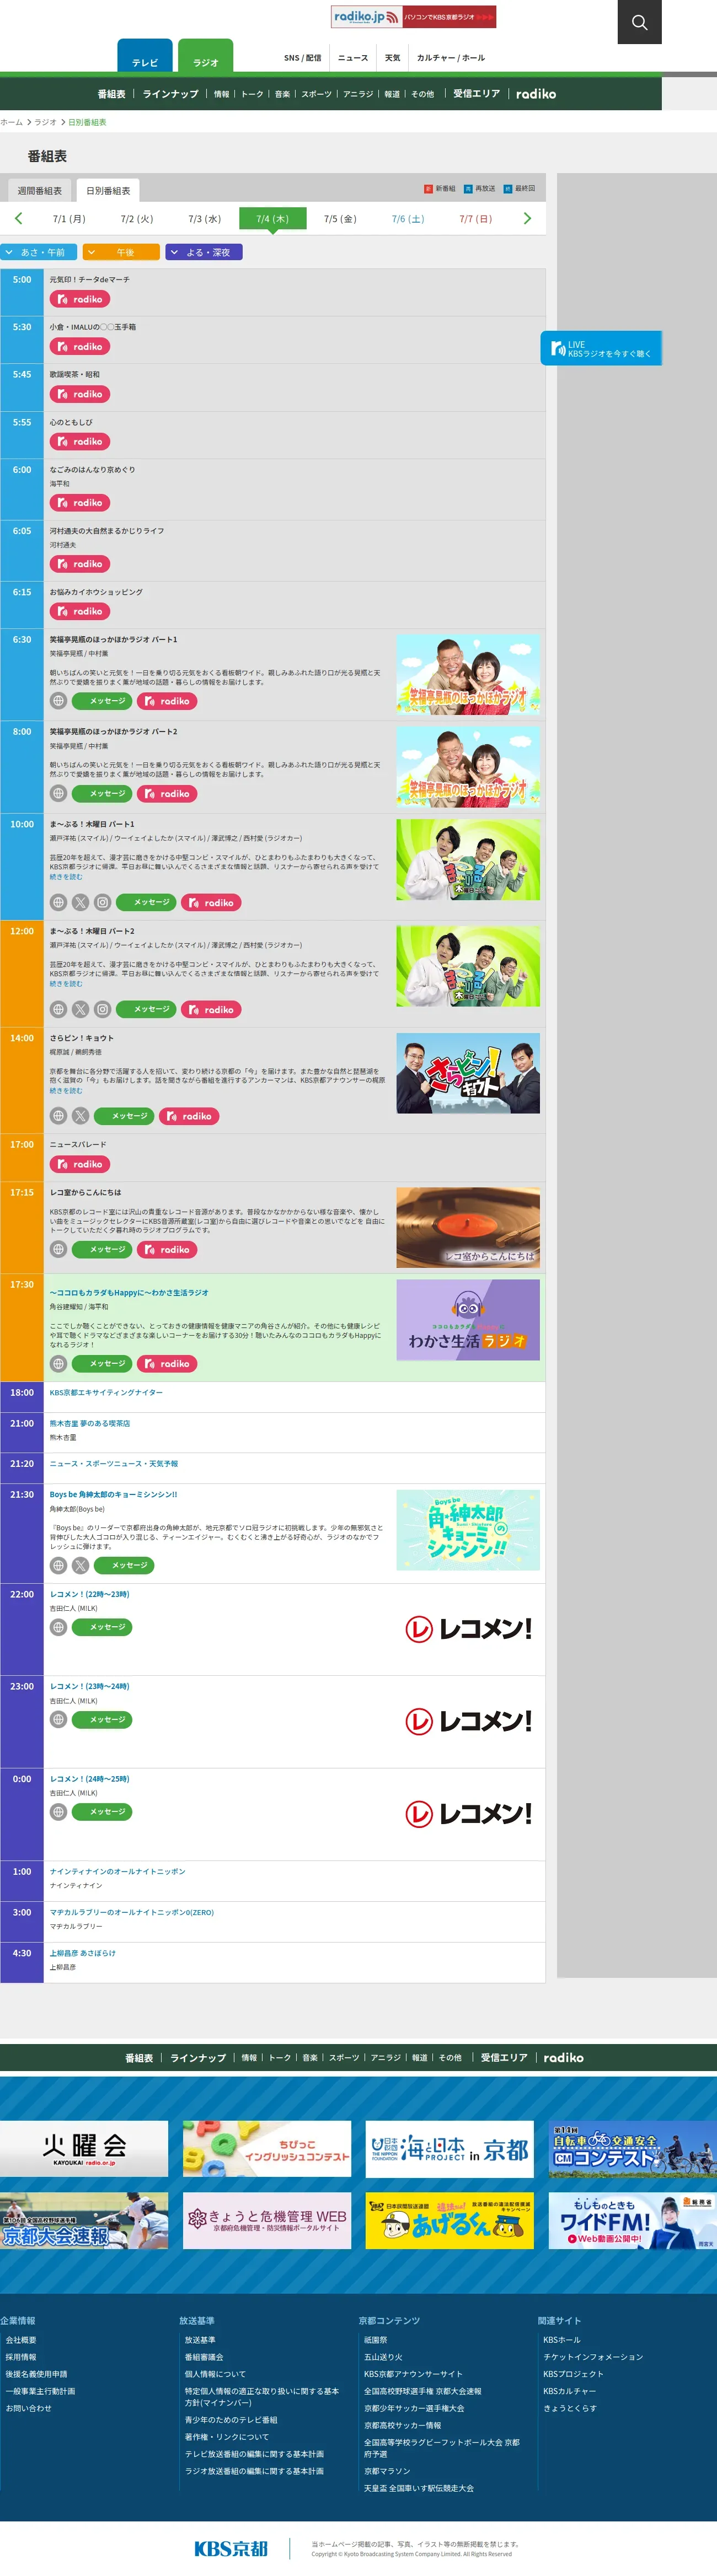Open X icon for 14:00 さらピン！キョウト
The width and height of the screenshot is (717, 2576).
[81, 1116]
